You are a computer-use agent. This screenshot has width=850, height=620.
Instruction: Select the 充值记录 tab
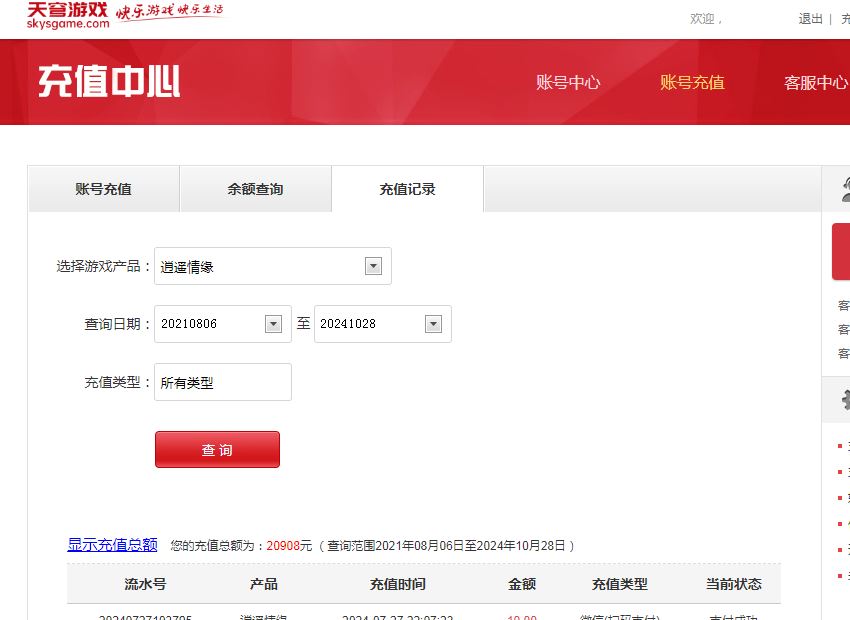(x=407, y=189)
